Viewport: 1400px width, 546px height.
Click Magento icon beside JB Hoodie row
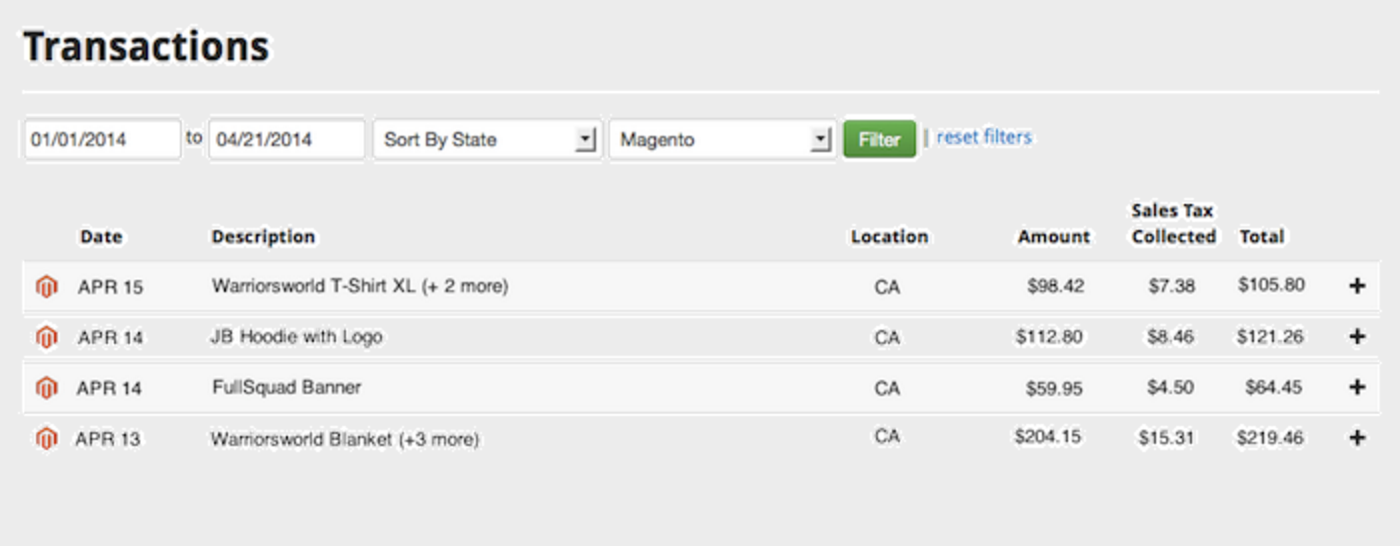[46, 338]
